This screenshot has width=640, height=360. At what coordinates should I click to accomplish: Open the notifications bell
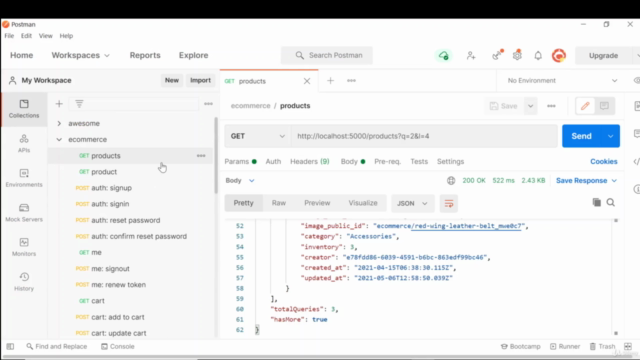(x=538, y=55)
